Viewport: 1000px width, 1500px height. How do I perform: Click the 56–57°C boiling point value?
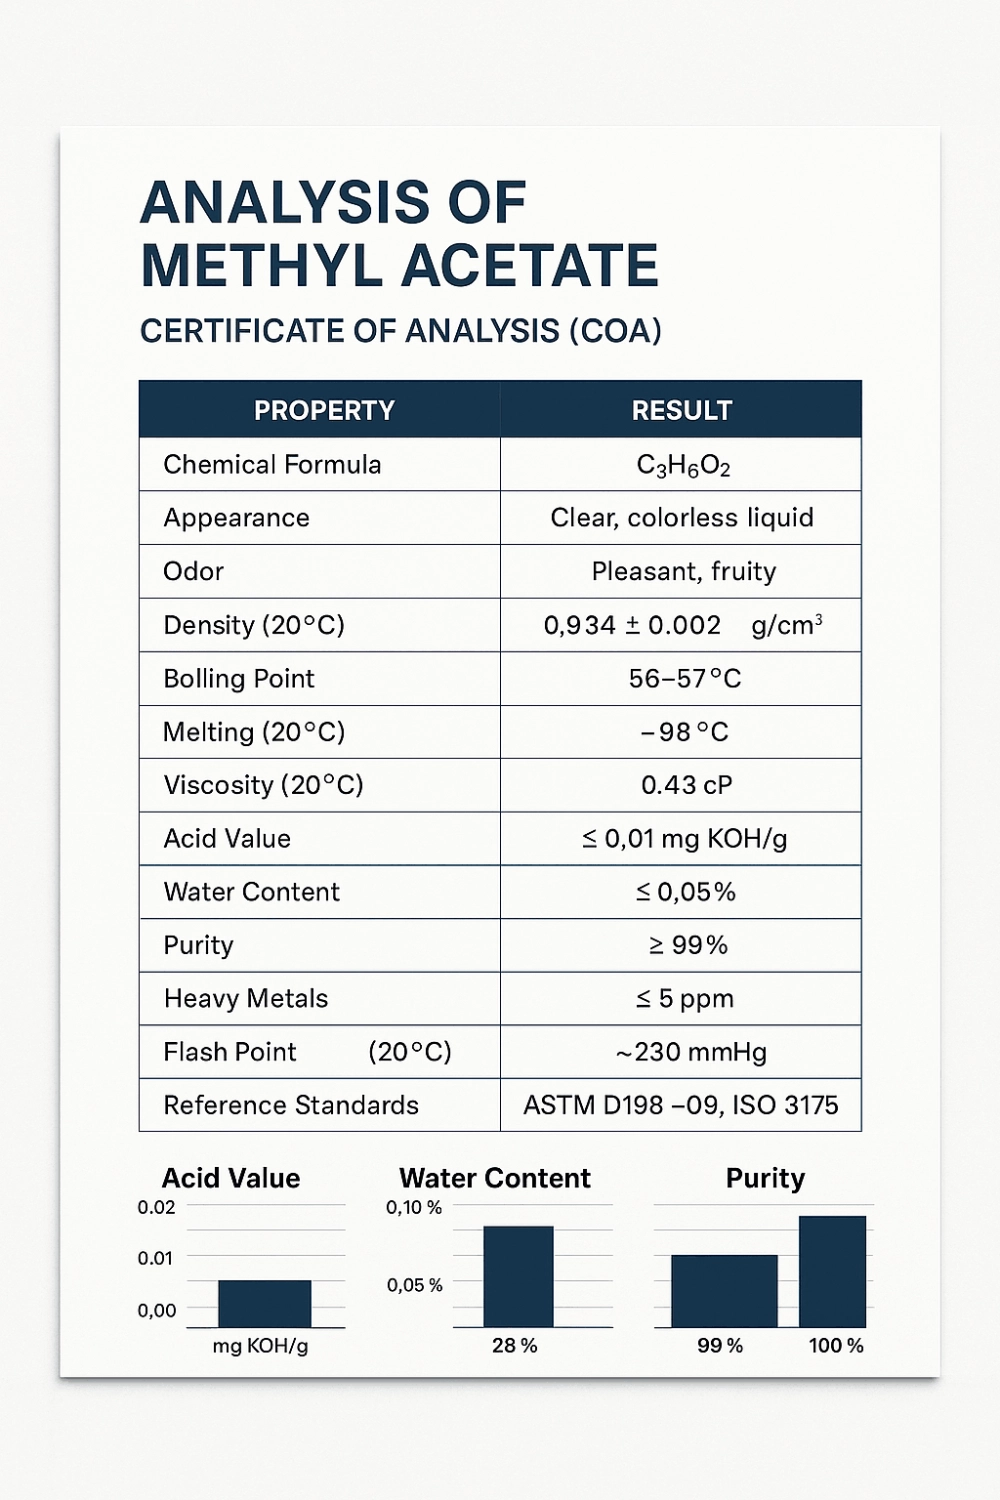coord(685,679)
